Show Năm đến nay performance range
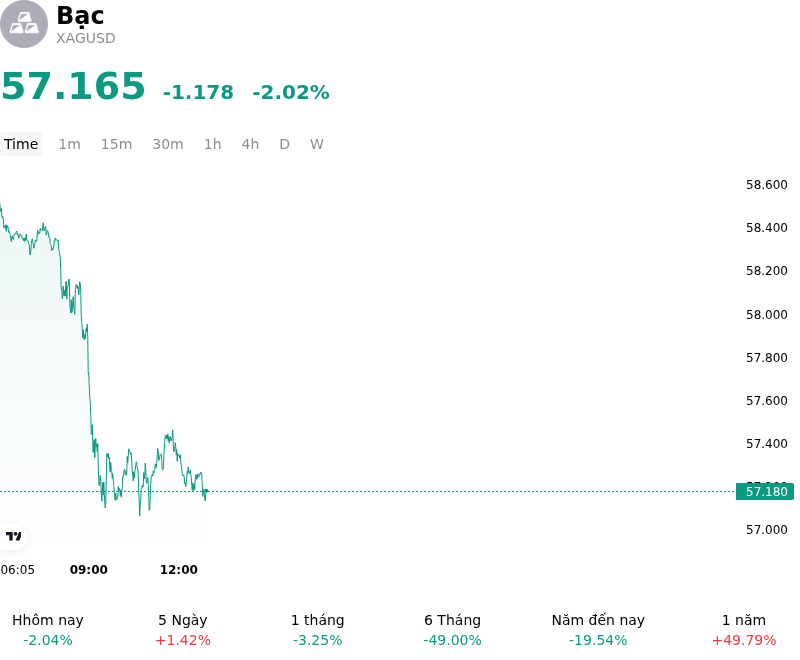The height and width of the screenshot is (660, 800). pos(598,630)
